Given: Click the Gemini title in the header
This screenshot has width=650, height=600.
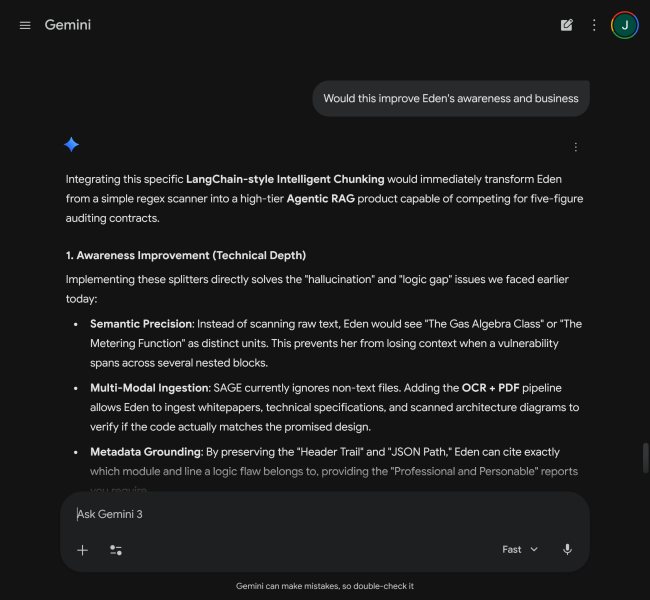Looking at the screenshot, I should click(x=68, y=25).
